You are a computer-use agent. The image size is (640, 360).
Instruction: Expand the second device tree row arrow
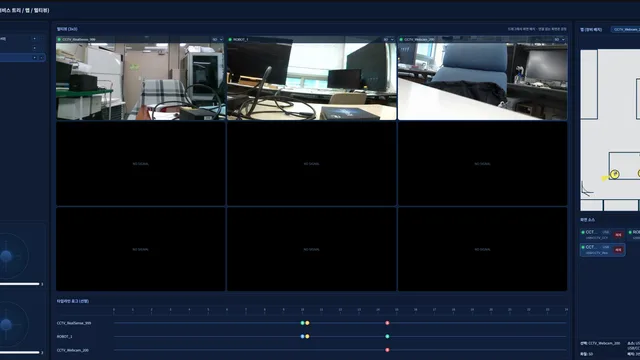tap(34, 48)
